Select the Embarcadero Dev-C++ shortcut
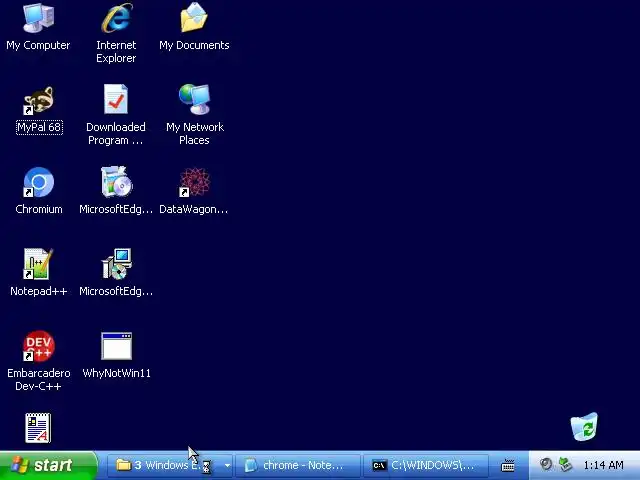640x480 pixels. coord(38,346)
